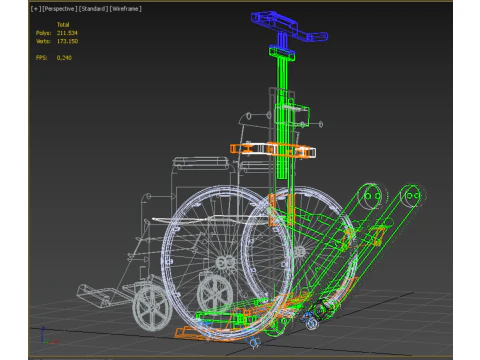This screenshot has height=360, width=480.
Task: Click the 'FPS:' statistics label
Action: click(42, 58)
